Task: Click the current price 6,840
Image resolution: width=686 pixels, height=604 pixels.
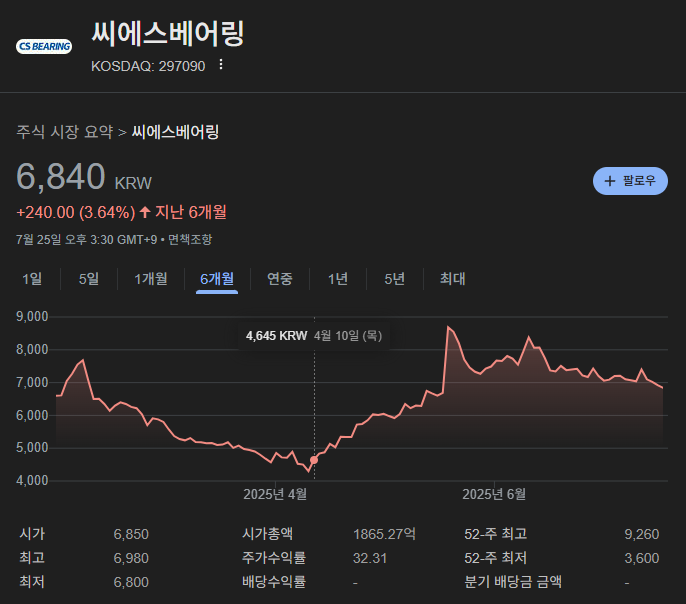Action: tap(61, 176)
